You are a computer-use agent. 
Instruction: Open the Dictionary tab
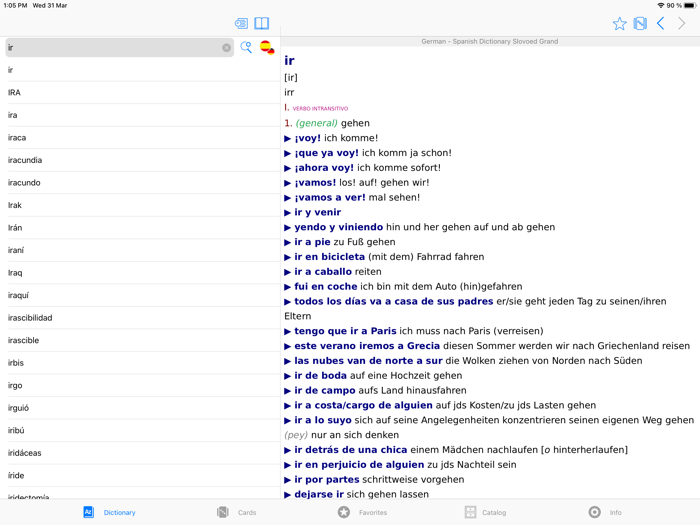[109, 512]
